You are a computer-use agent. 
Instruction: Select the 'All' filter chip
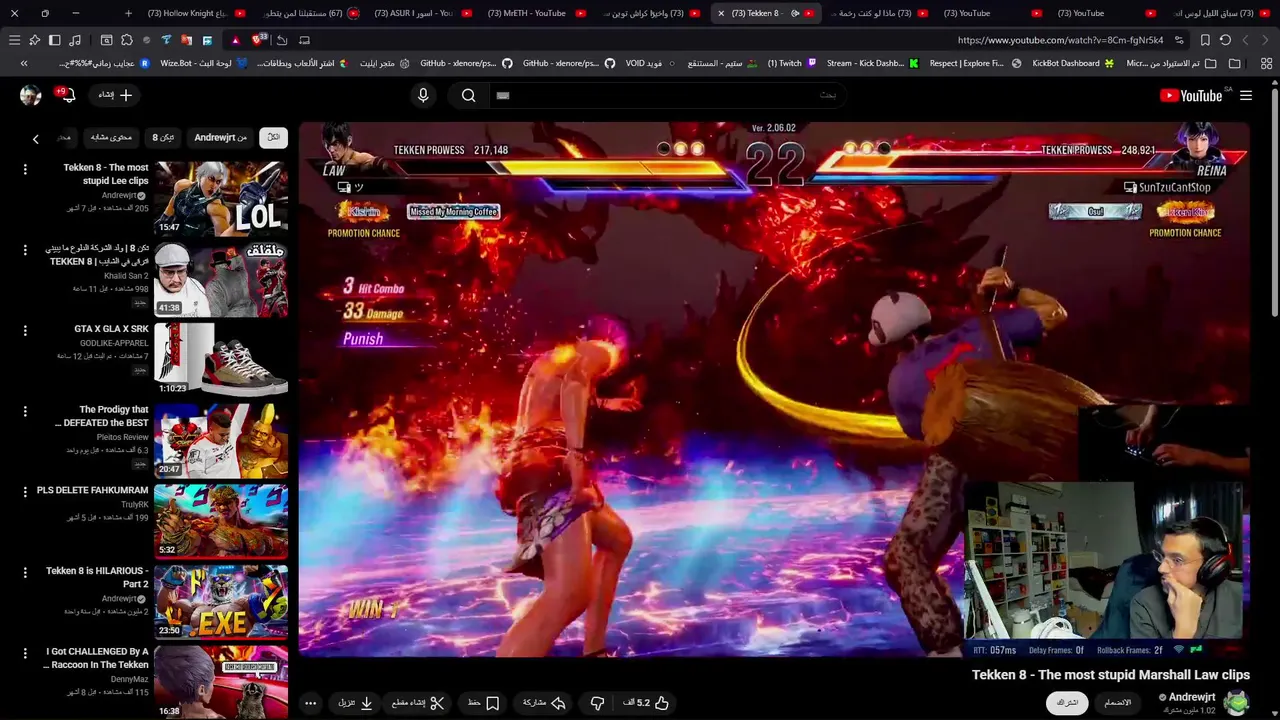click(x=273, y=137)
